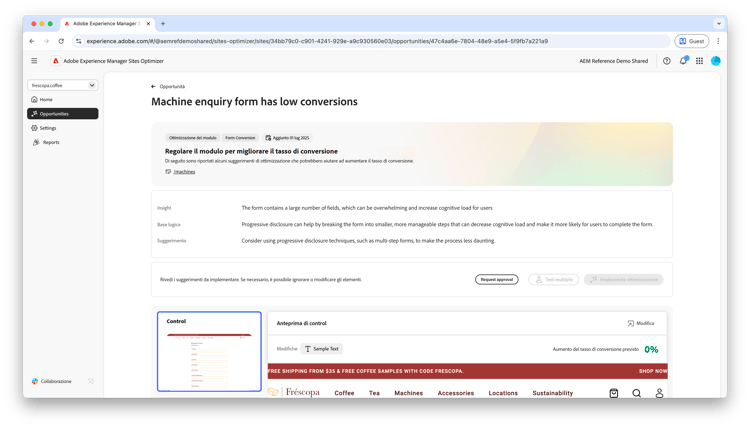Click the Base logica row label
Screen dimensions: 750x428
169,224
